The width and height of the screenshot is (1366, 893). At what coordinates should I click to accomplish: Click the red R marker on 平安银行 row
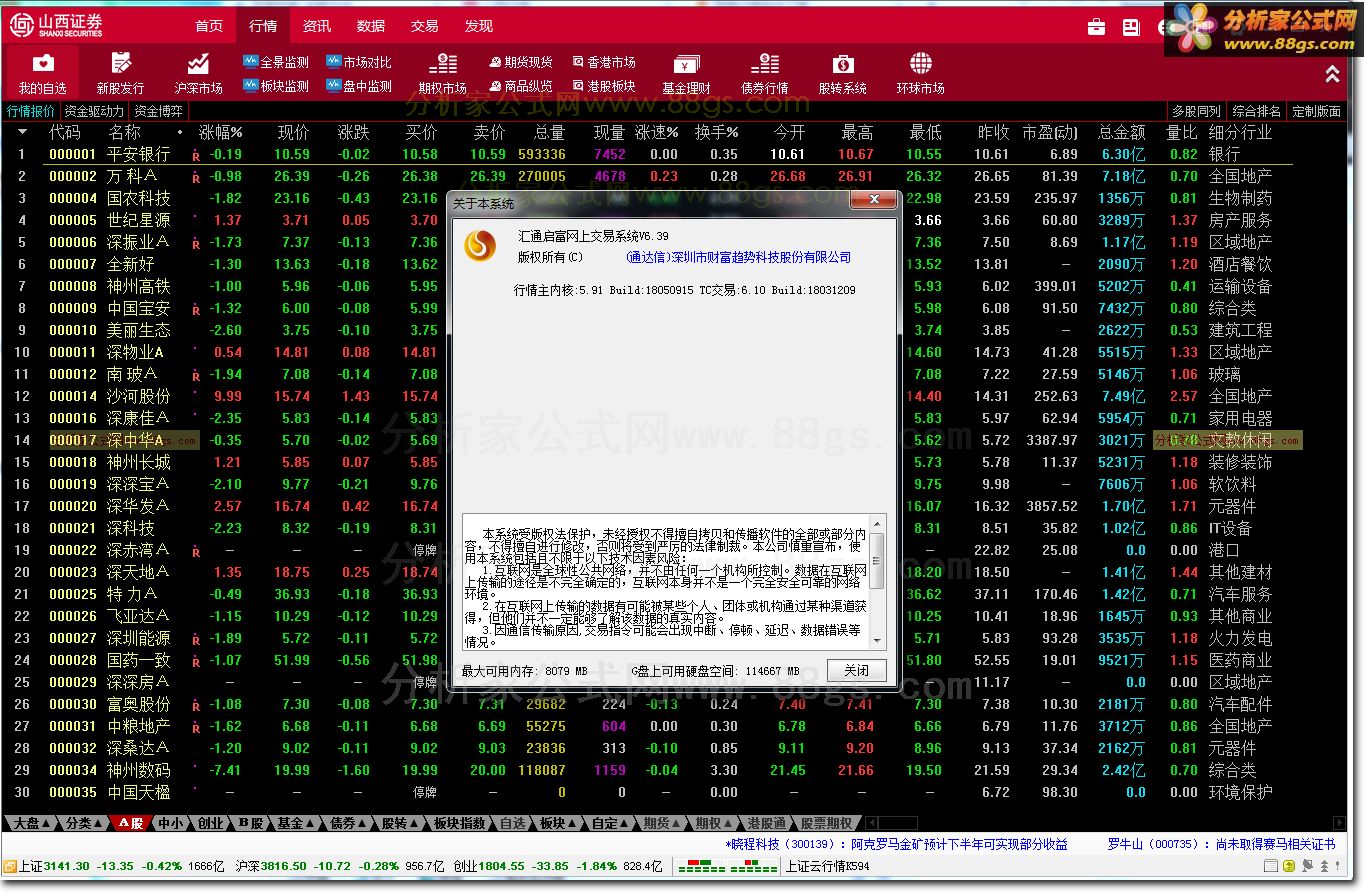tap(196, 155)
